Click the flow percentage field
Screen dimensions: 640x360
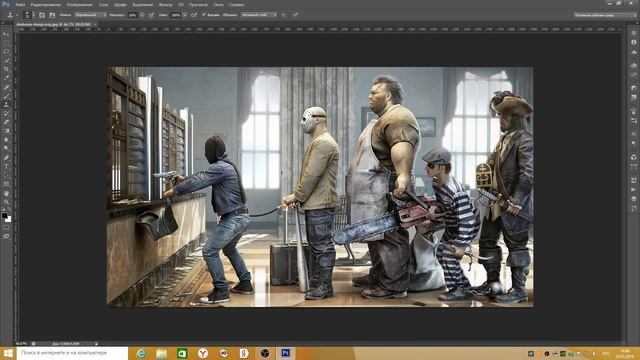176,15
